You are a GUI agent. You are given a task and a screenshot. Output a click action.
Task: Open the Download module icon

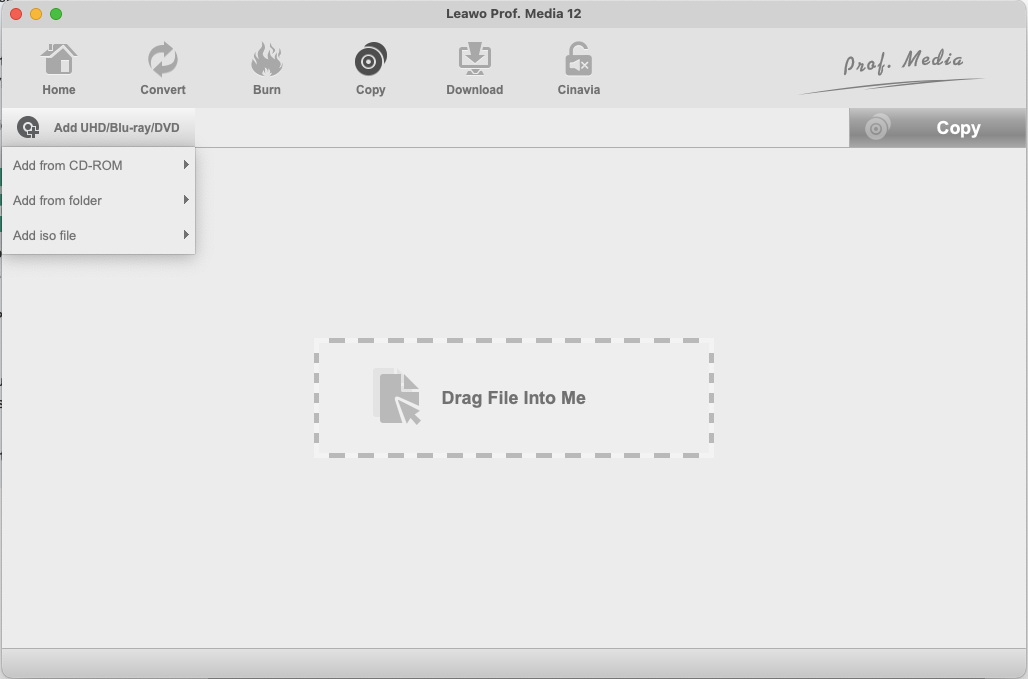(x=475, y=59)
